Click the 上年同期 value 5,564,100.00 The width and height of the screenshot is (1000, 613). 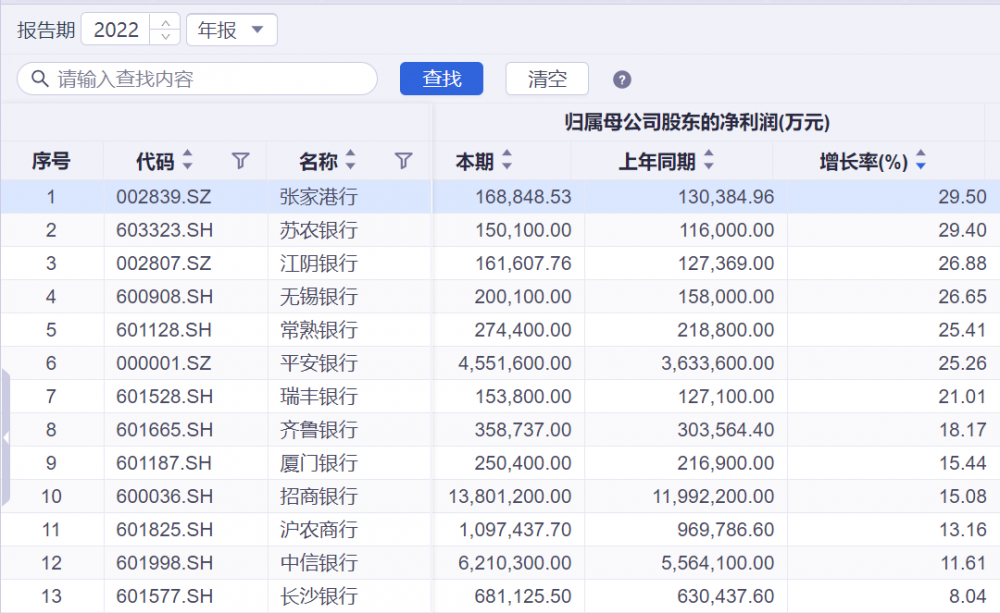click(x=717, y=563)
